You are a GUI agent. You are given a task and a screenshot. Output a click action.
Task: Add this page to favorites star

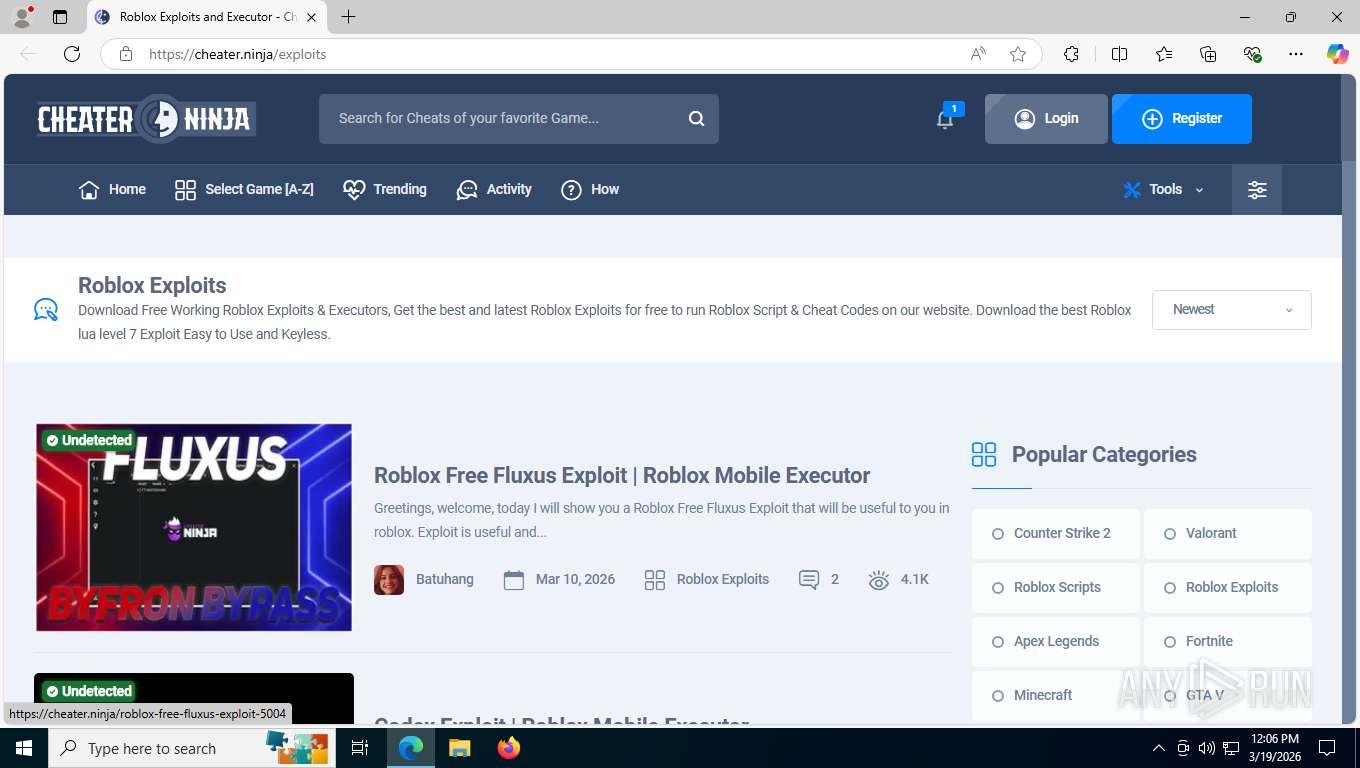click(1018, 54)
